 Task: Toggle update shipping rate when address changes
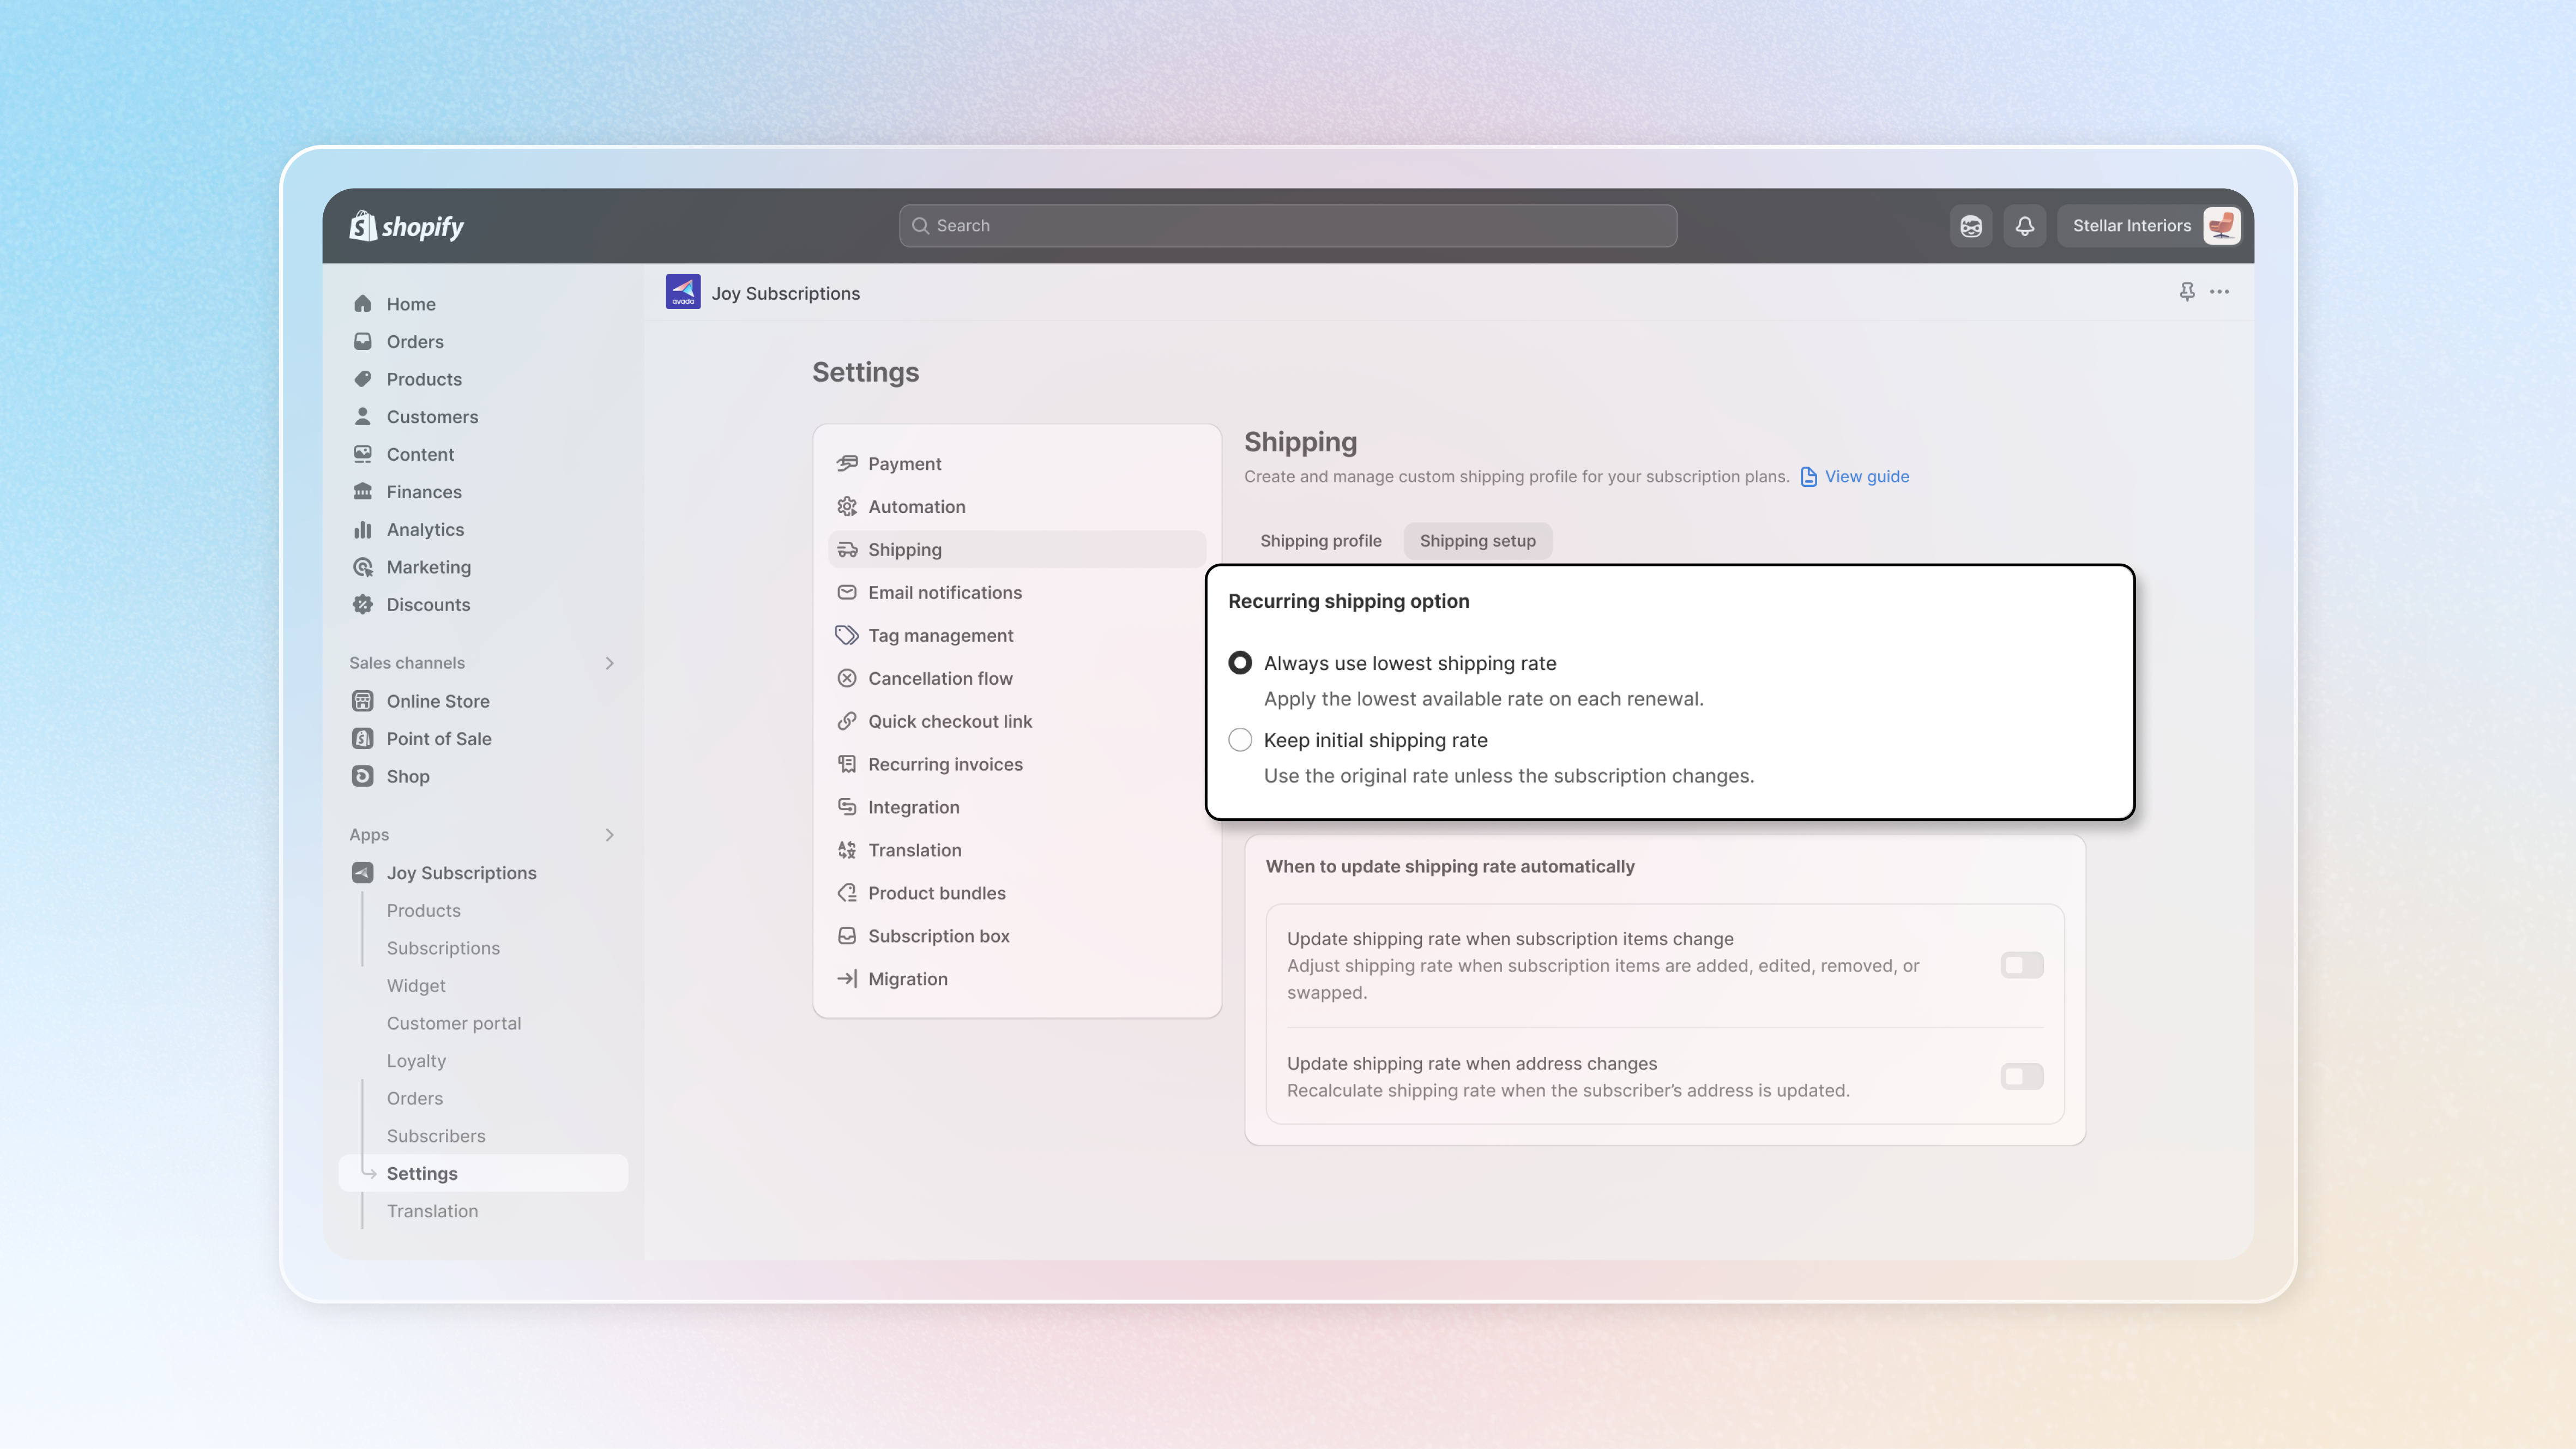click(x=2021, y=1076)
